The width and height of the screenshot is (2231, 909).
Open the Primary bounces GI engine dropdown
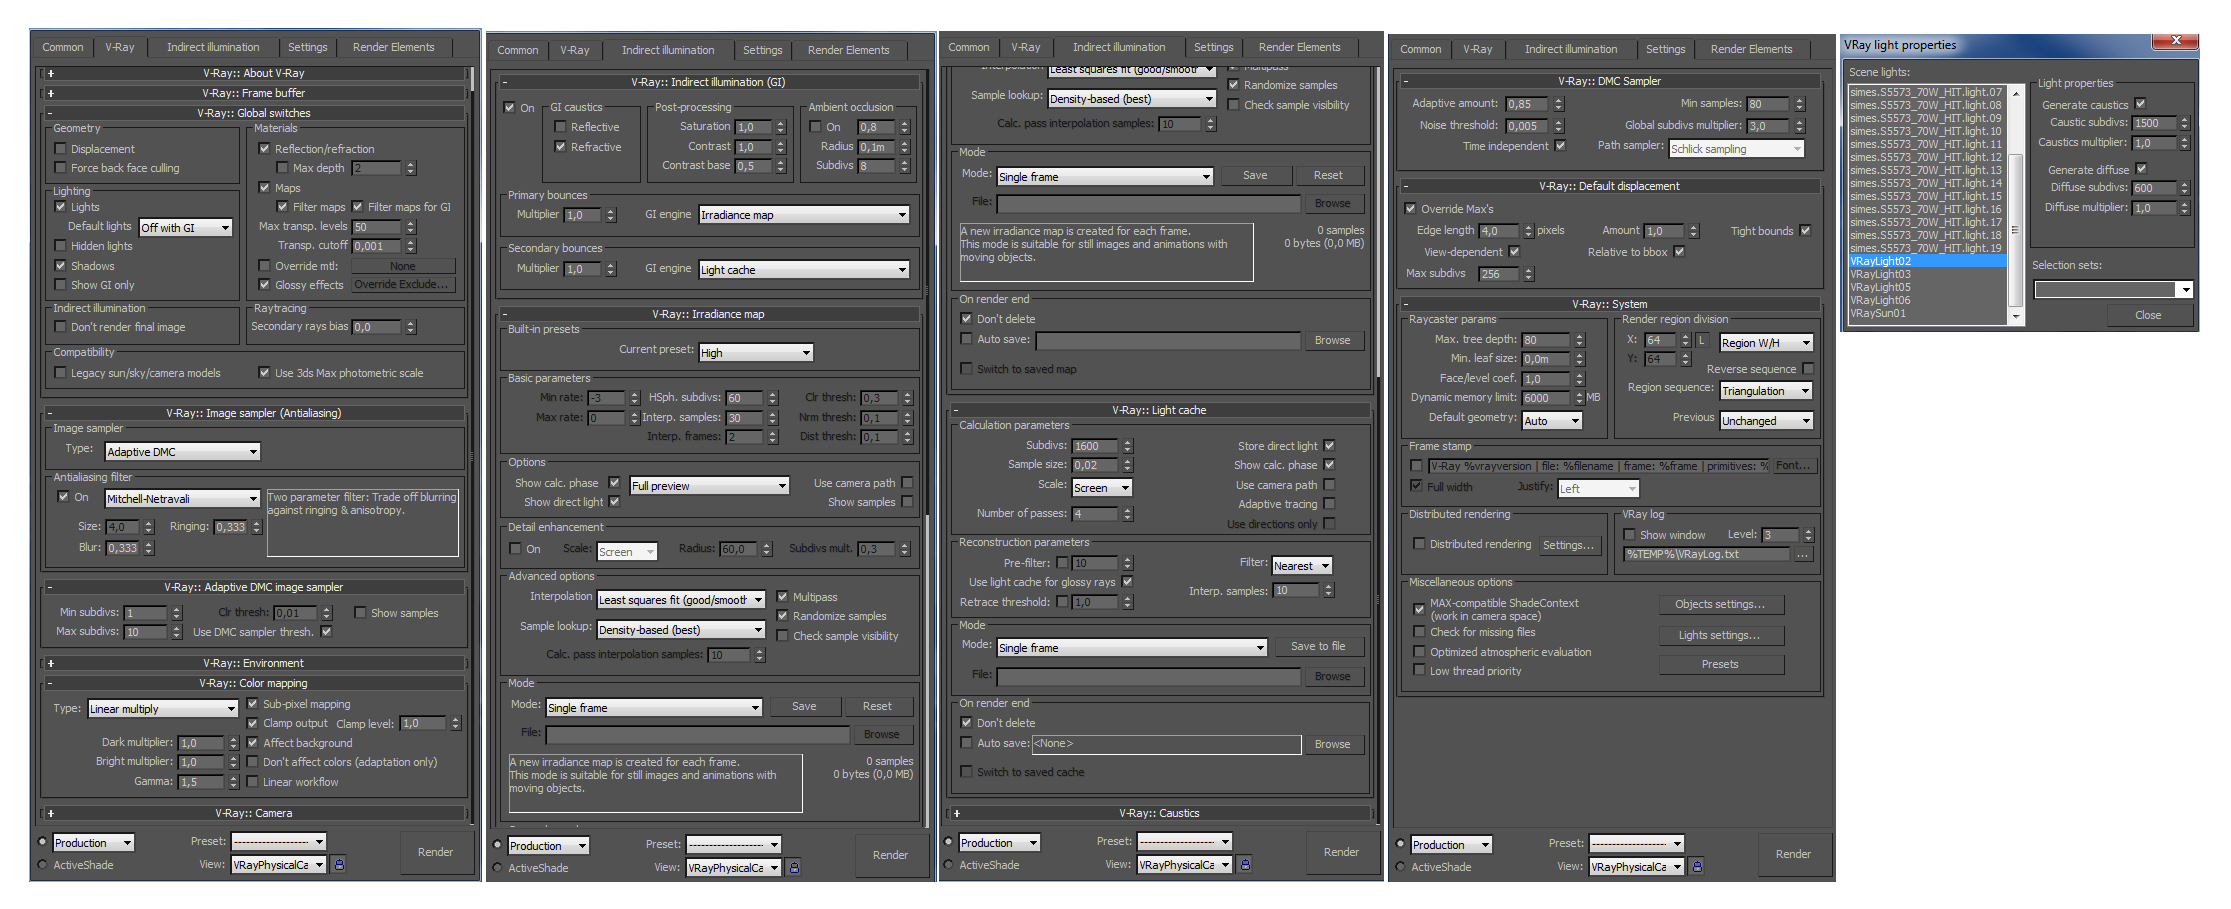(x=804, y=215)
